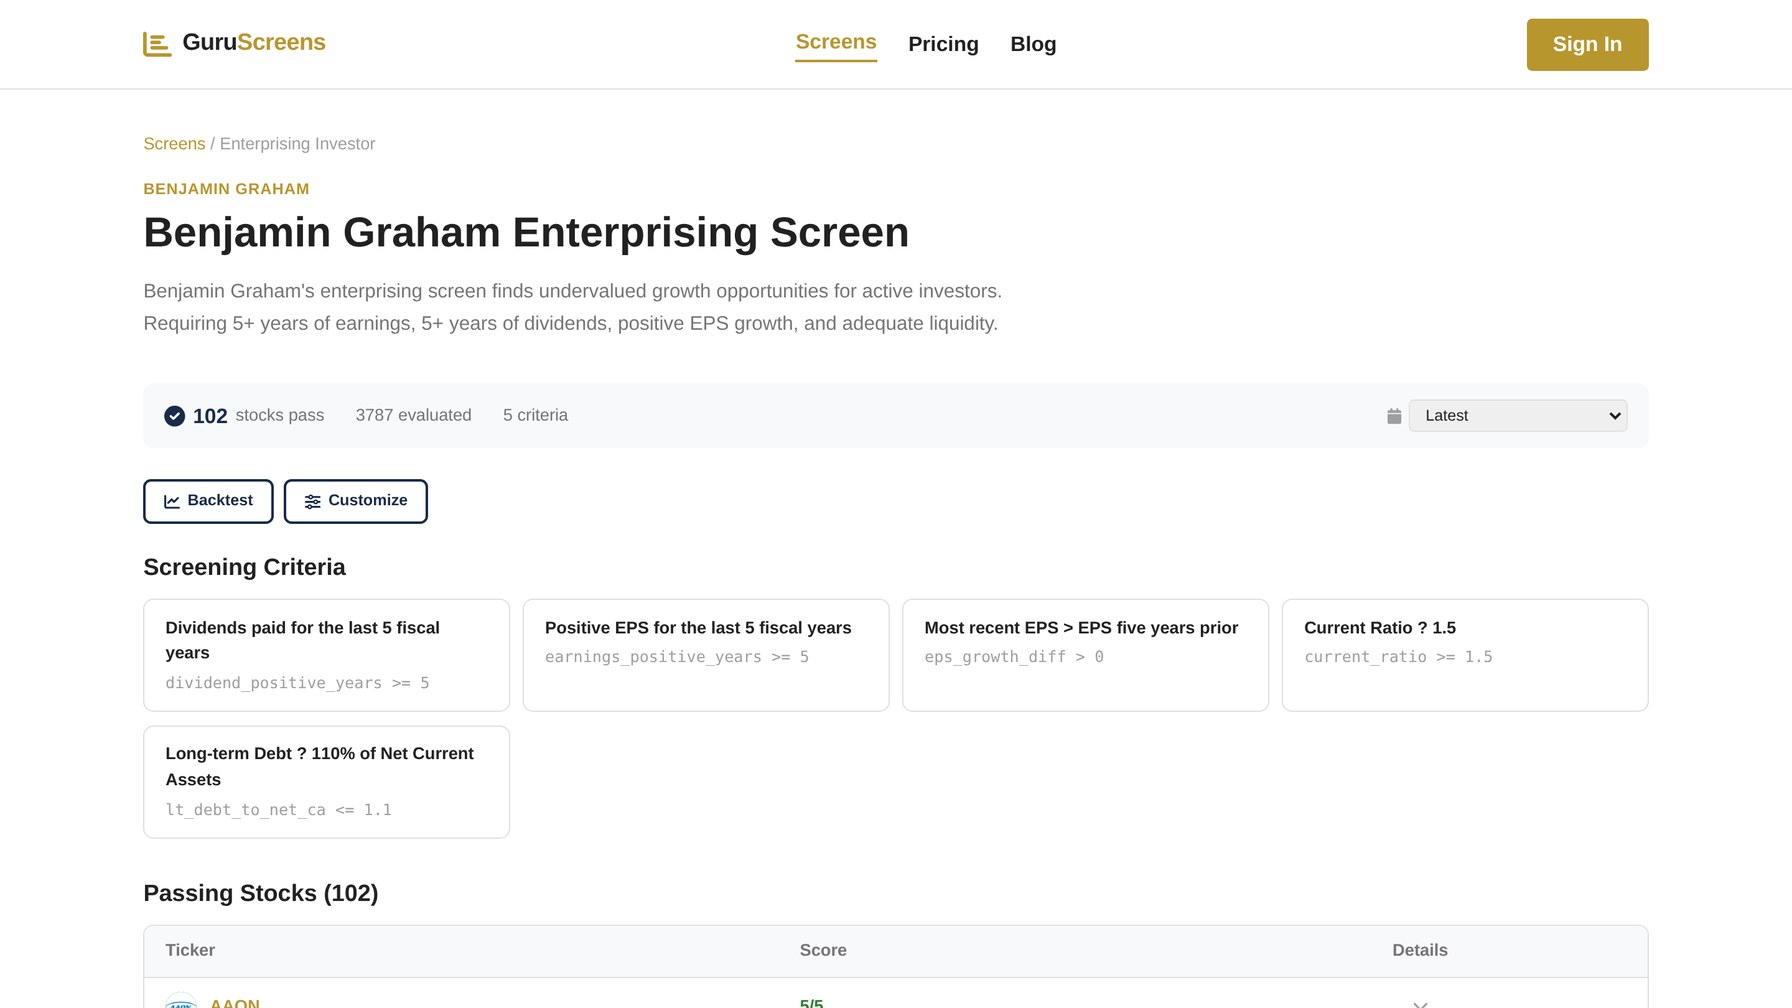1792x1008 pixels.
Task: Click the current_ratio >= 1.5 formula
Action: [1398, 657]
